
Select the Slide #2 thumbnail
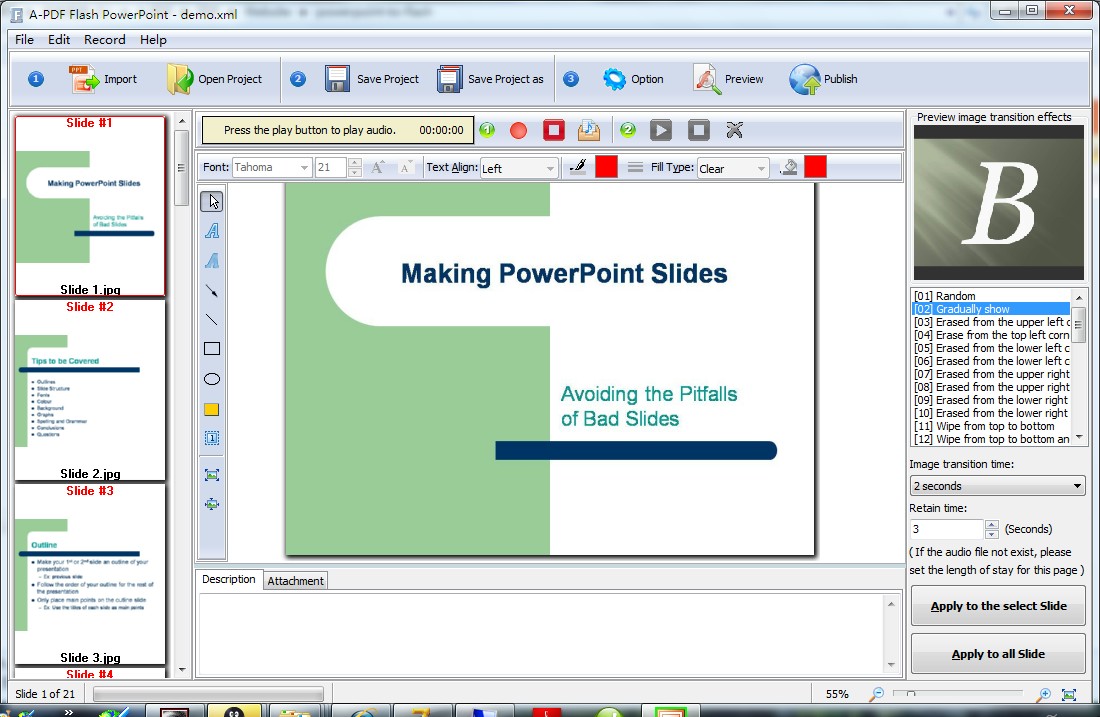coord(90,390)
